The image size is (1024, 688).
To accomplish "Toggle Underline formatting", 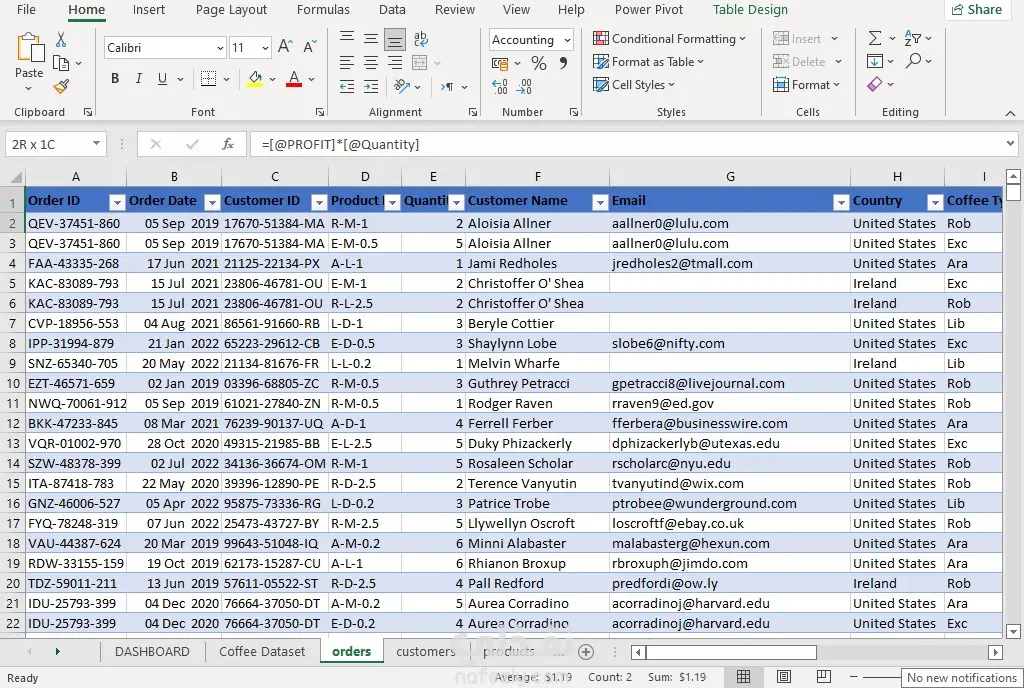I will click(x=162, y=79).
